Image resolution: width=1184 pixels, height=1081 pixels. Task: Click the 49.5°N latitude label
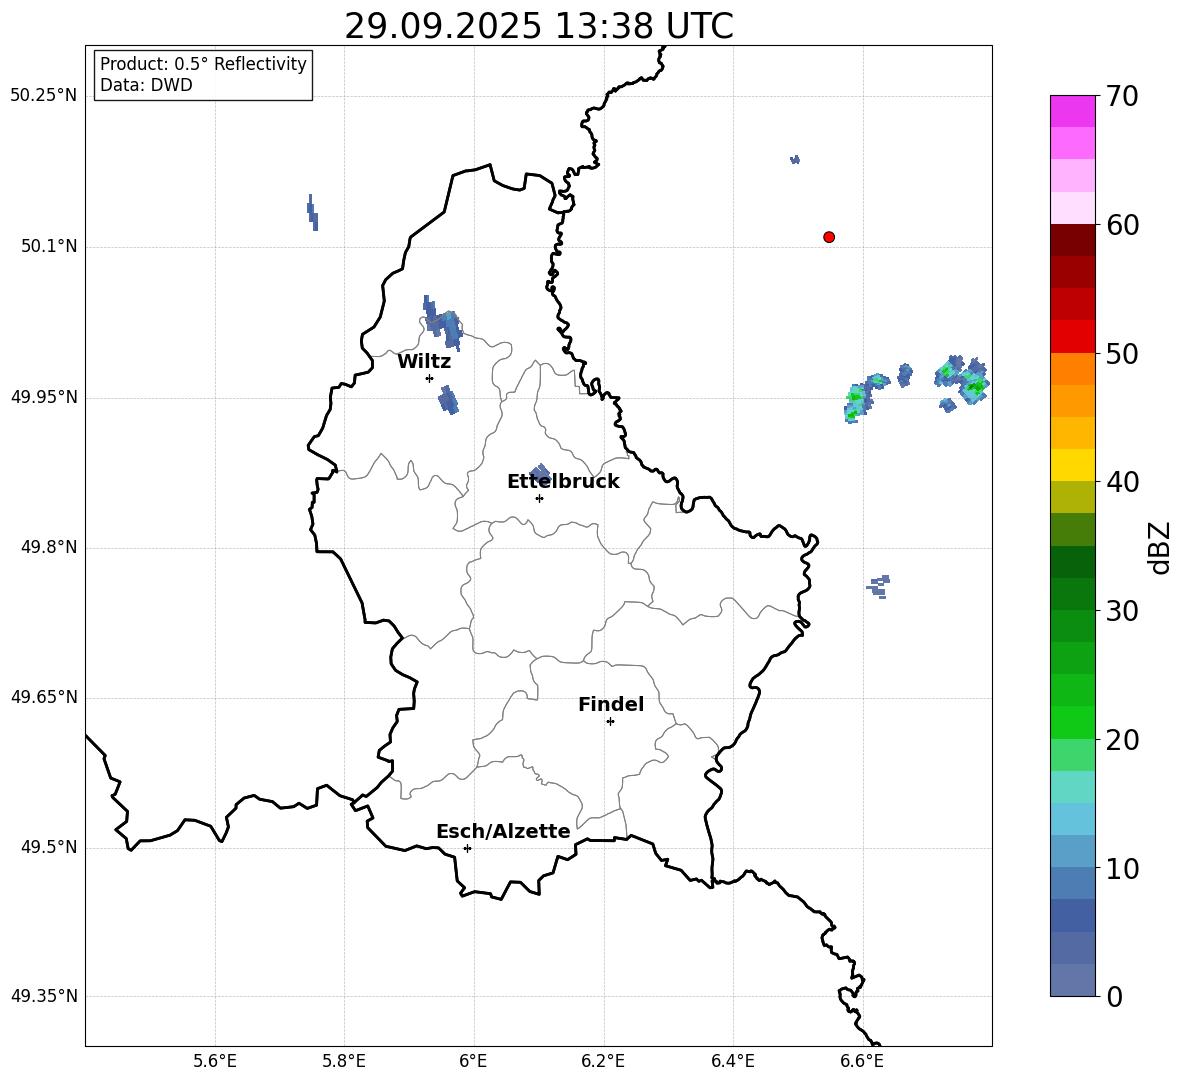(50, 847)
